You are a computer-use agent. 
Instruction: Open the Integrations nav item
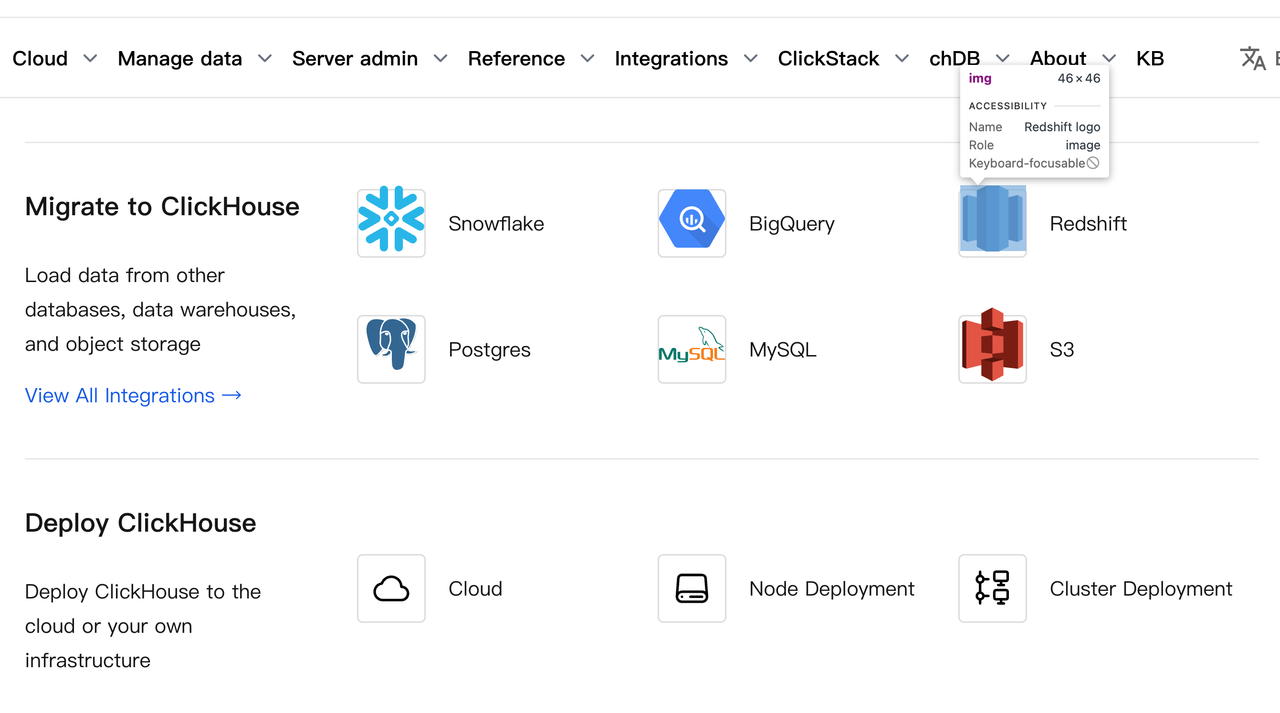(x=671, y=59)
